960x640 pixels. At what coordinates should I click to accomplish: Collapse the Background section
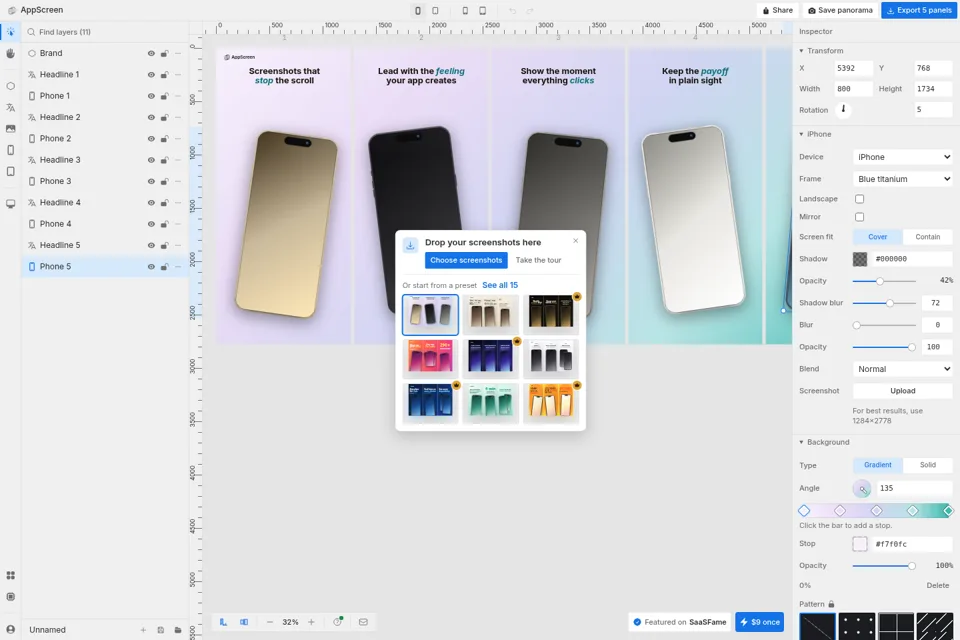(801, 442)
